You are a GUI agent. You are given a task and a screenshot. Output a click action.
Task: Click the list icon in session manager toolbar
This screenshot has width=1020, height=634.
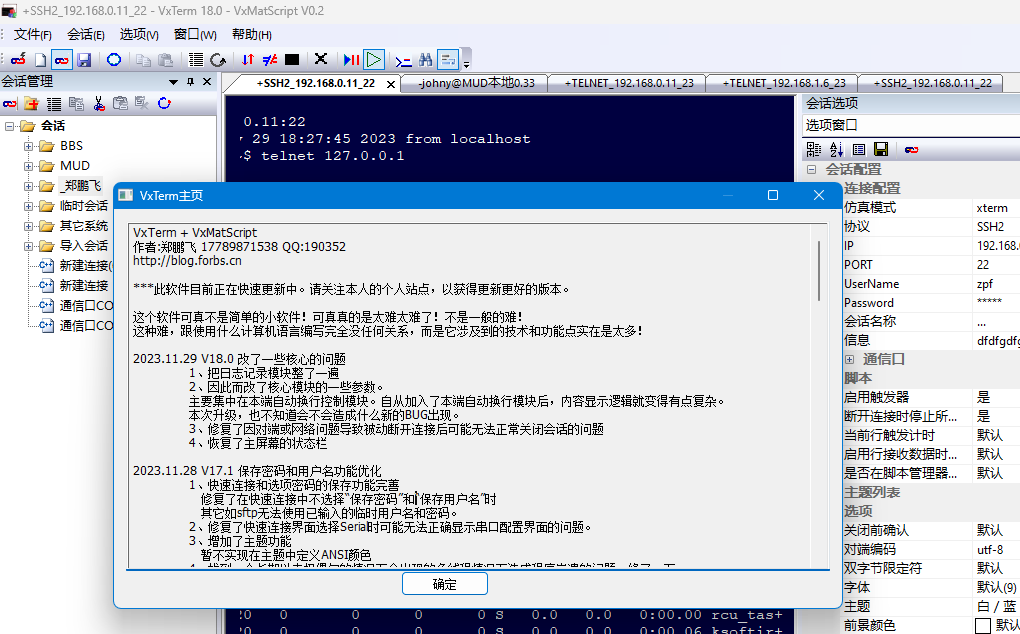click(54, 103)
